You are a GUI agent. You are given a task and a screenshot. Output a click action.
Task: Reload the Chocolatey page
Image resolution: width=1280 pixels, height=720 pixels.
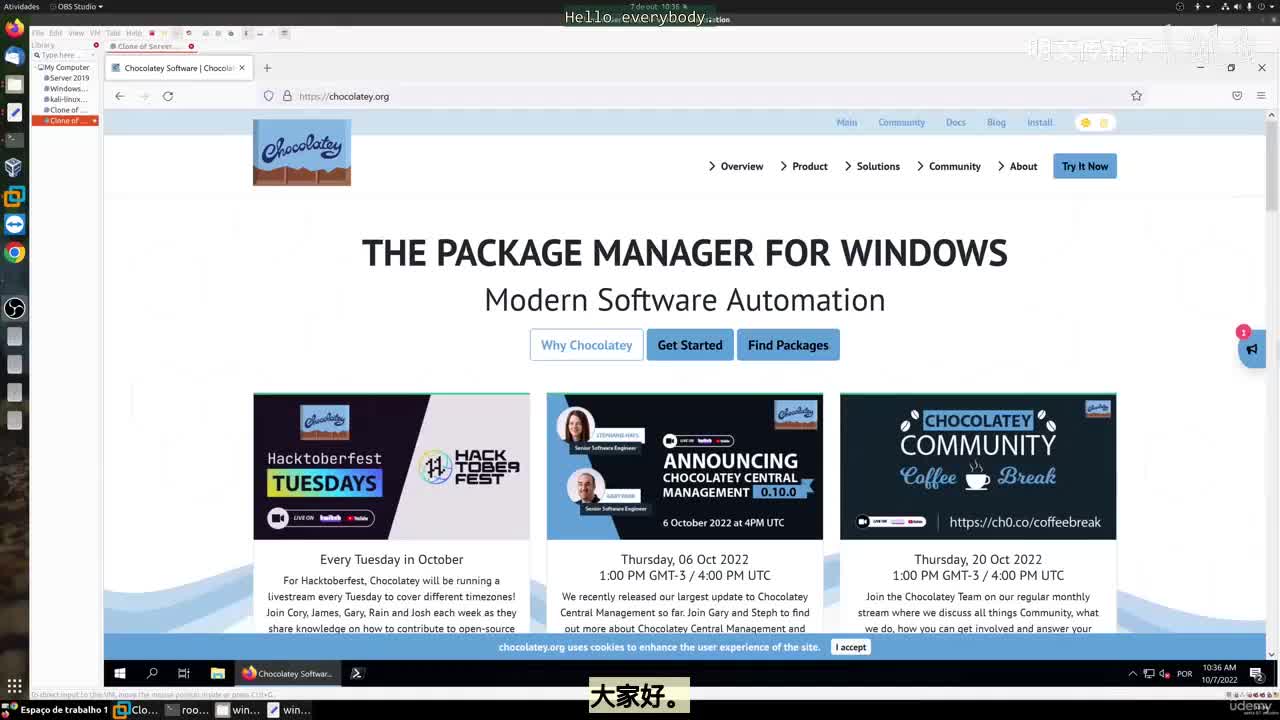168,96
